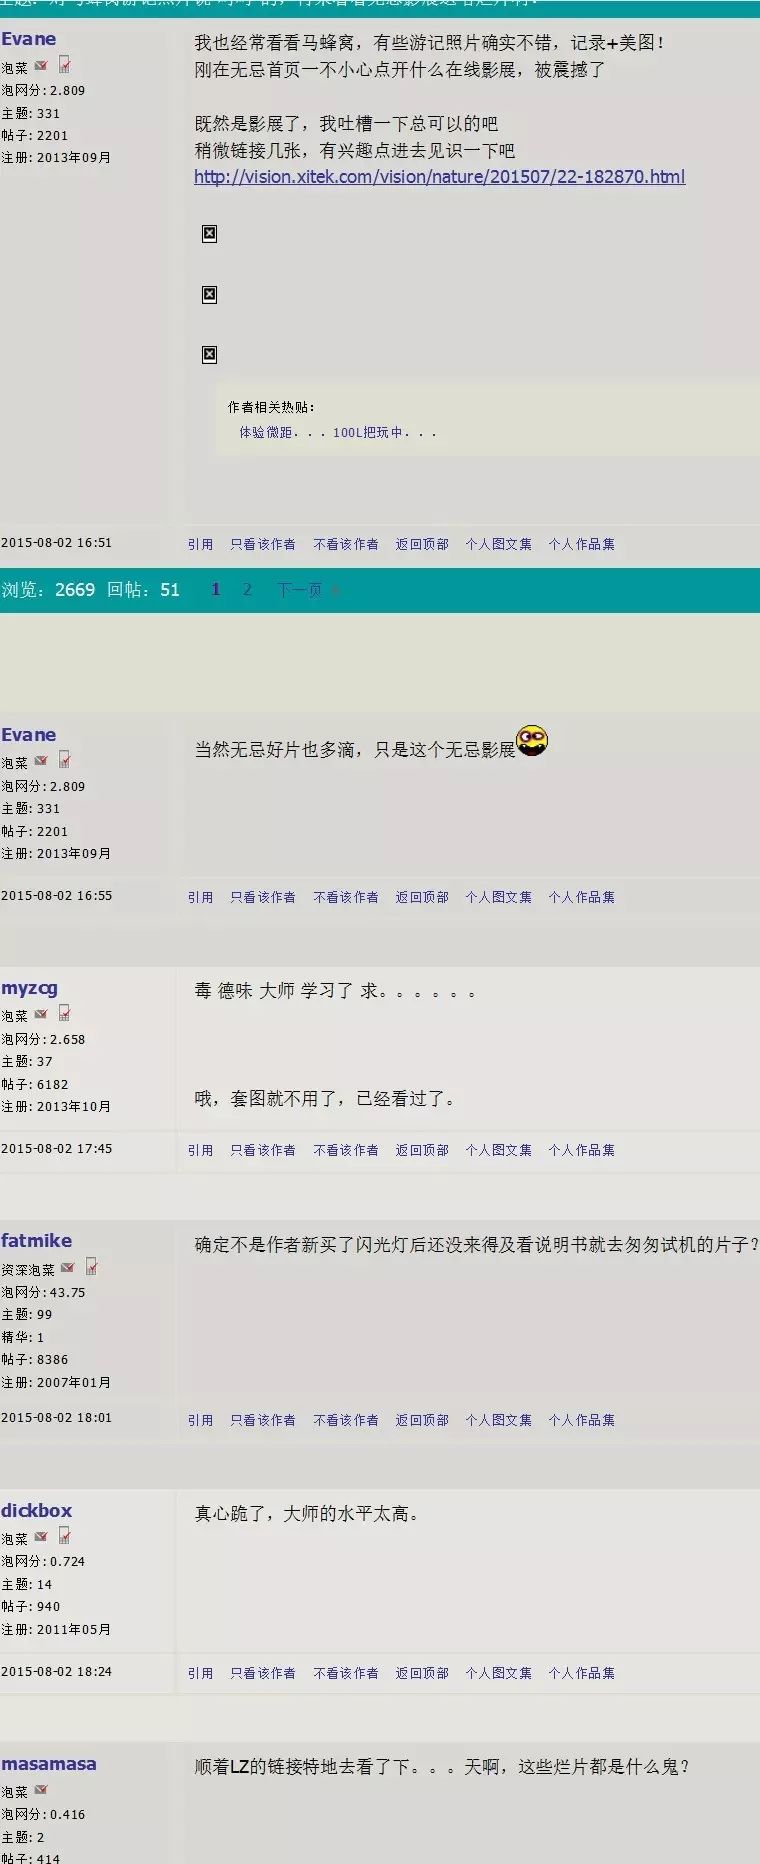760x1864 pixels.
Task: Quote myzcg's post using 引用
Action: point(200,1150)
